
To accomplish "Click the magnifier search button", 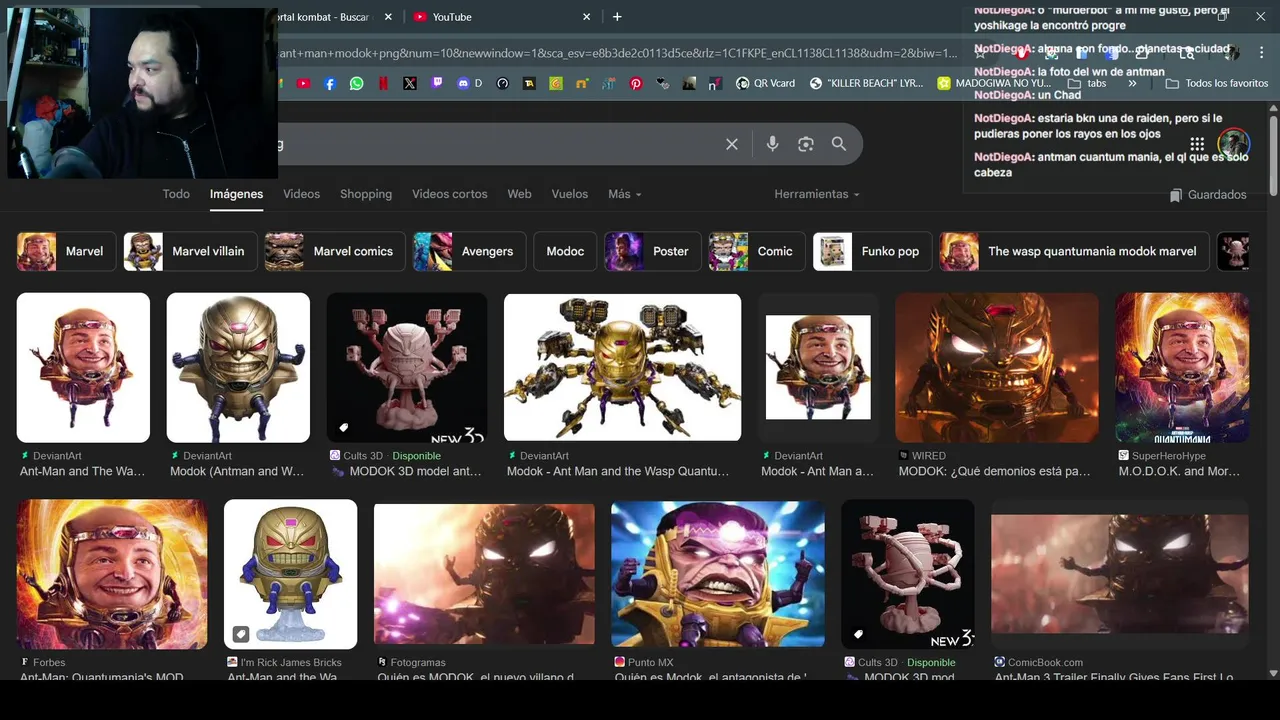I will tap(839, 144).
